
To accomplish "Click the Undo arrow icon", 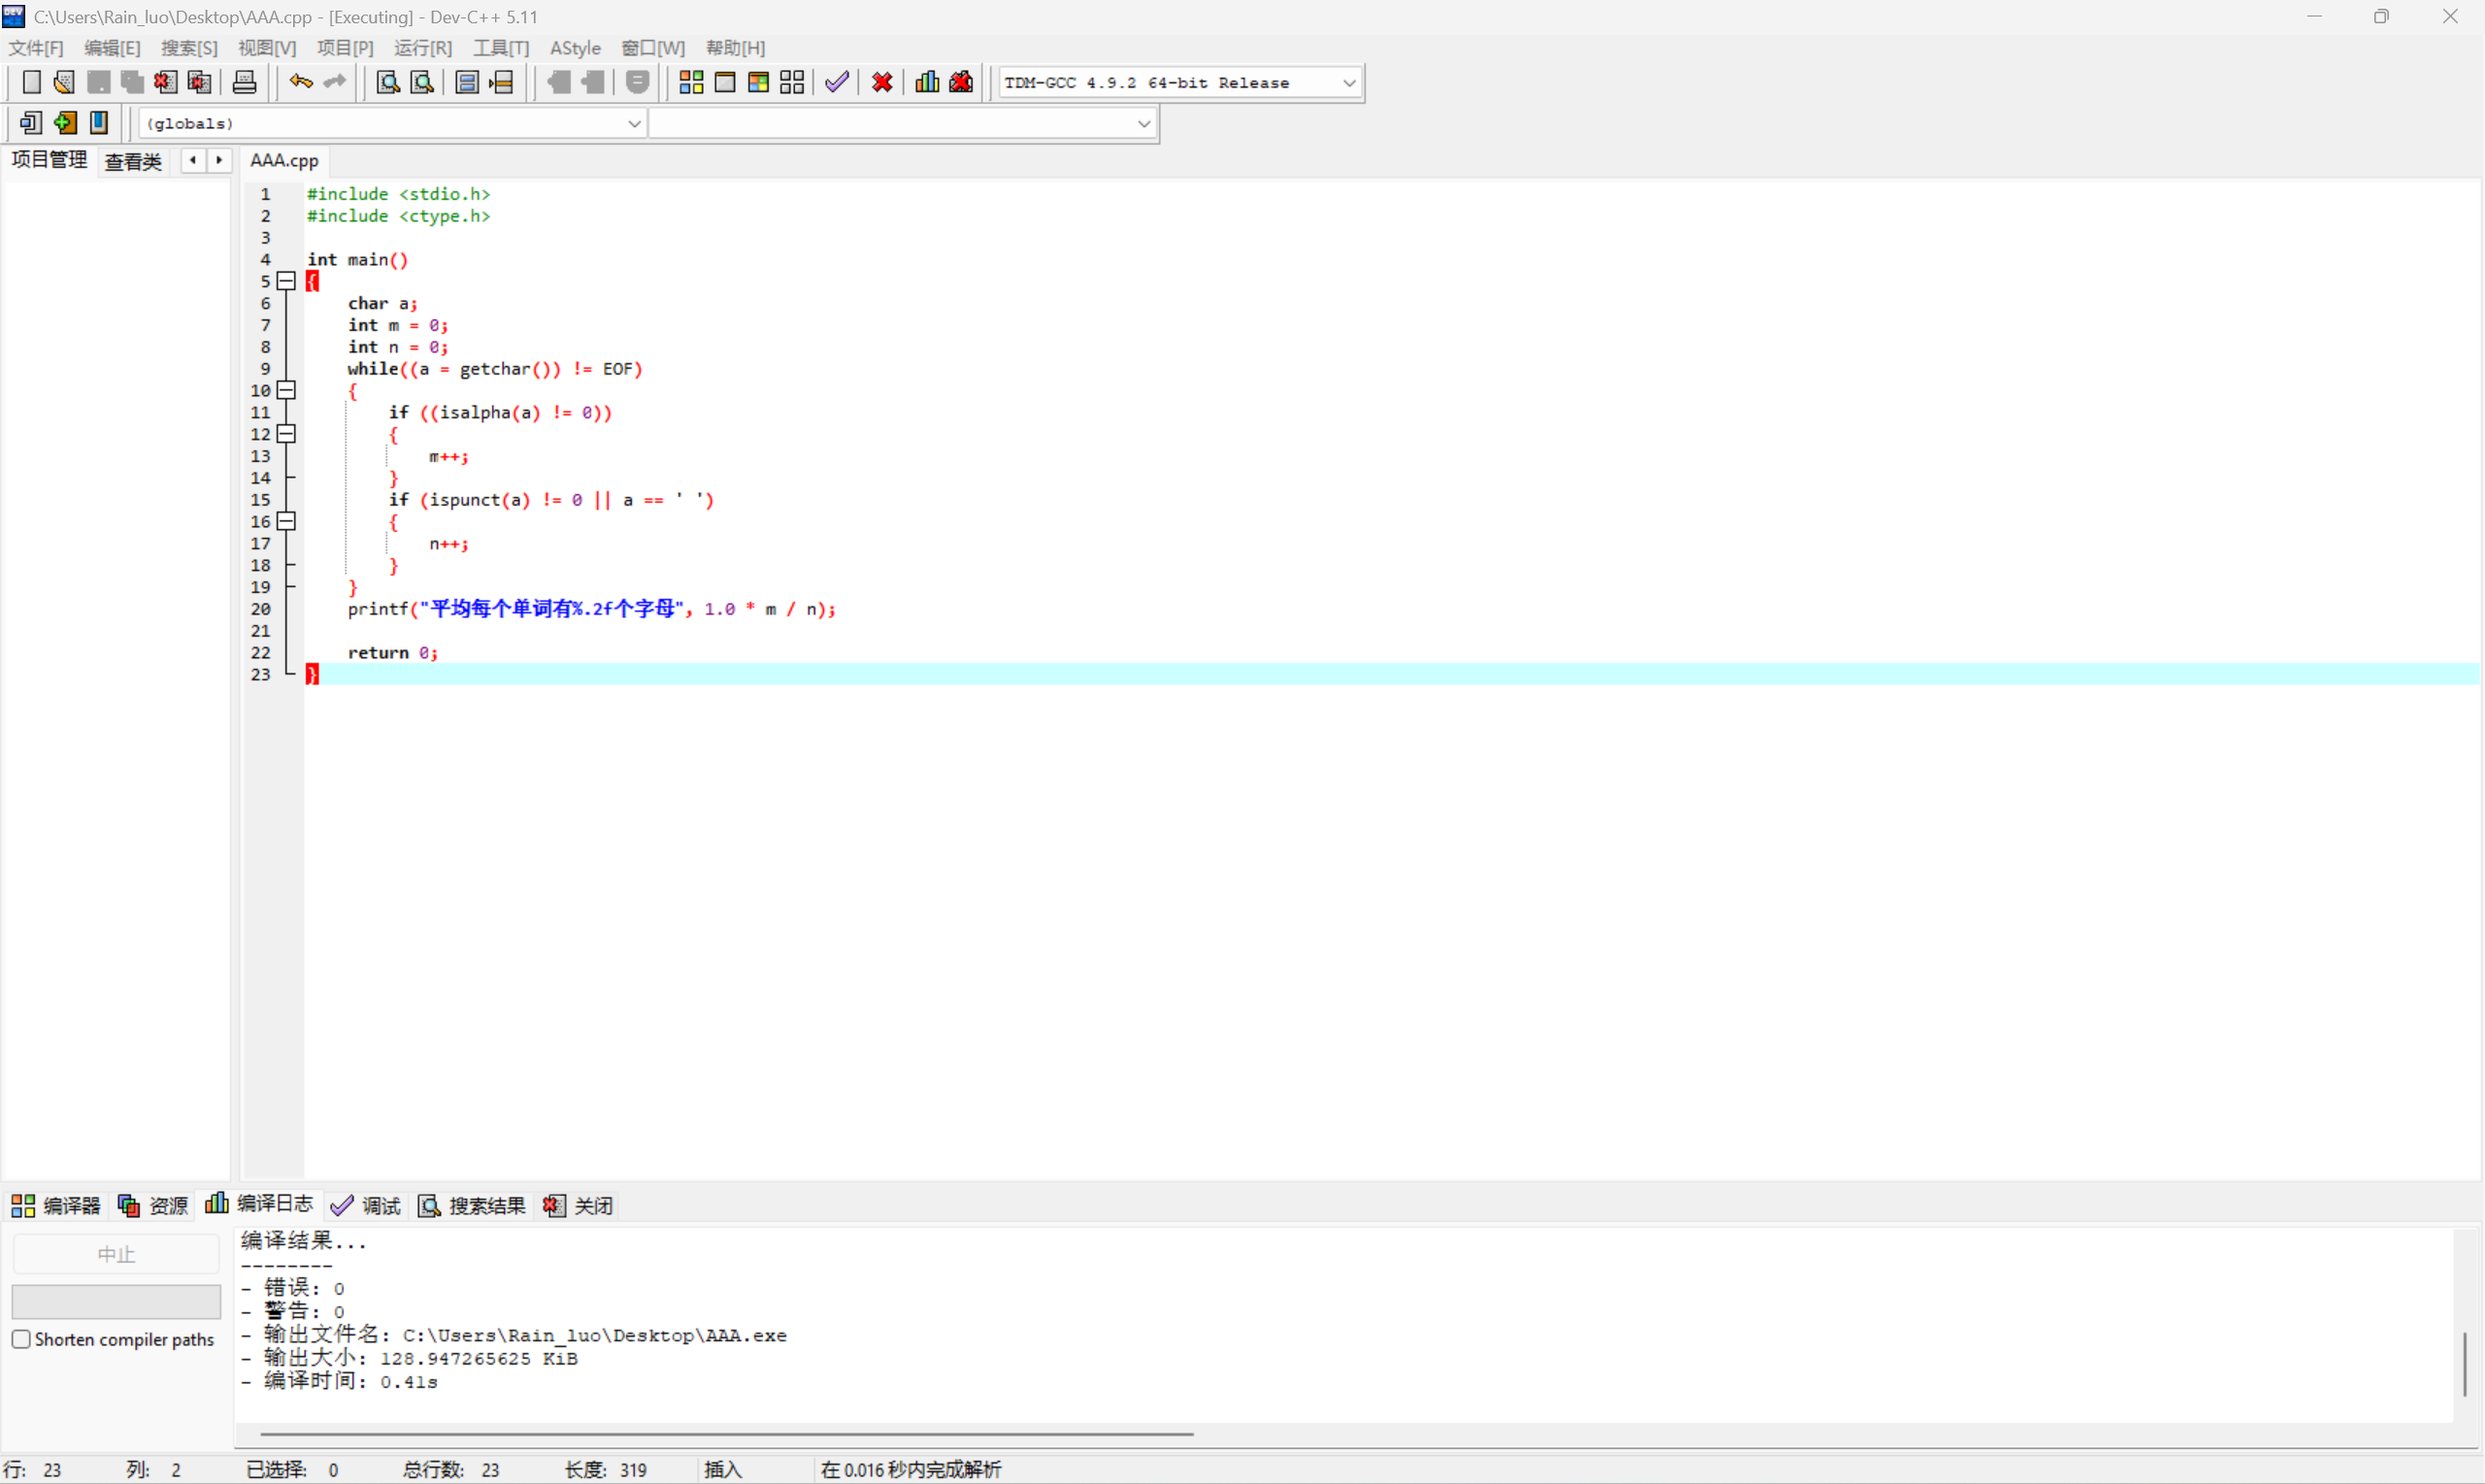I will coord(300,82).
